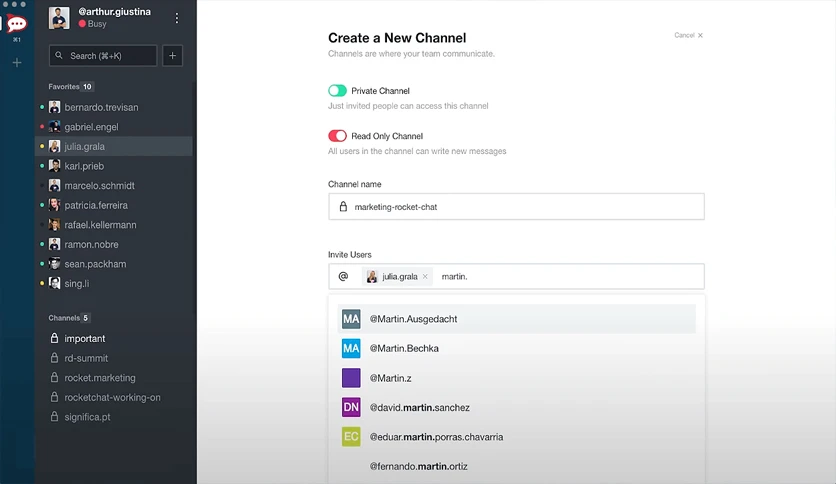Click the Channel name input field
This screenshot has width=836, height=484.
pos(516,207)
